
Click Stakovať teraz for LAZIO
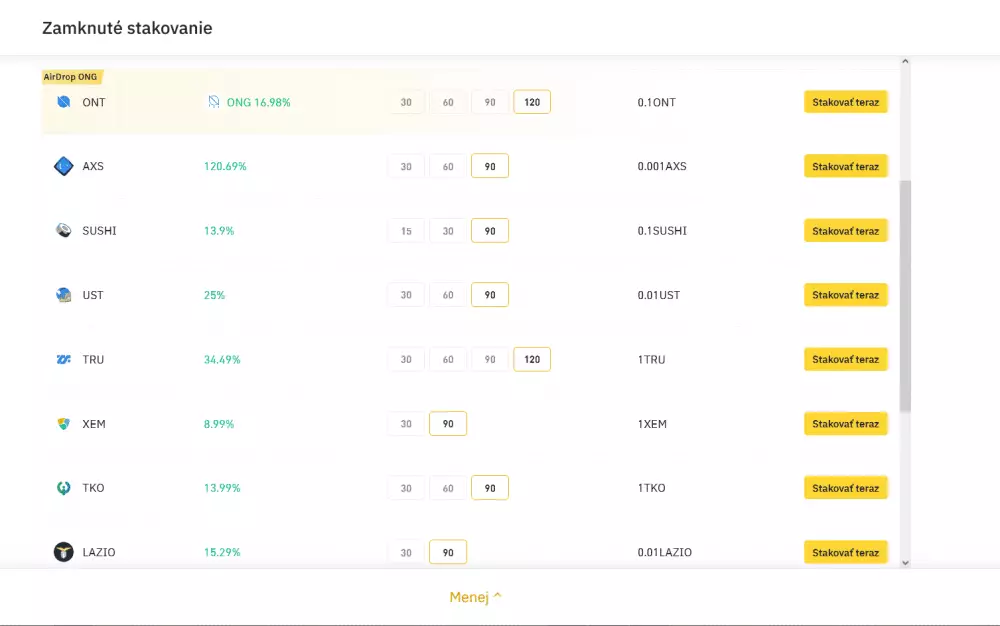tap(846, 551)
